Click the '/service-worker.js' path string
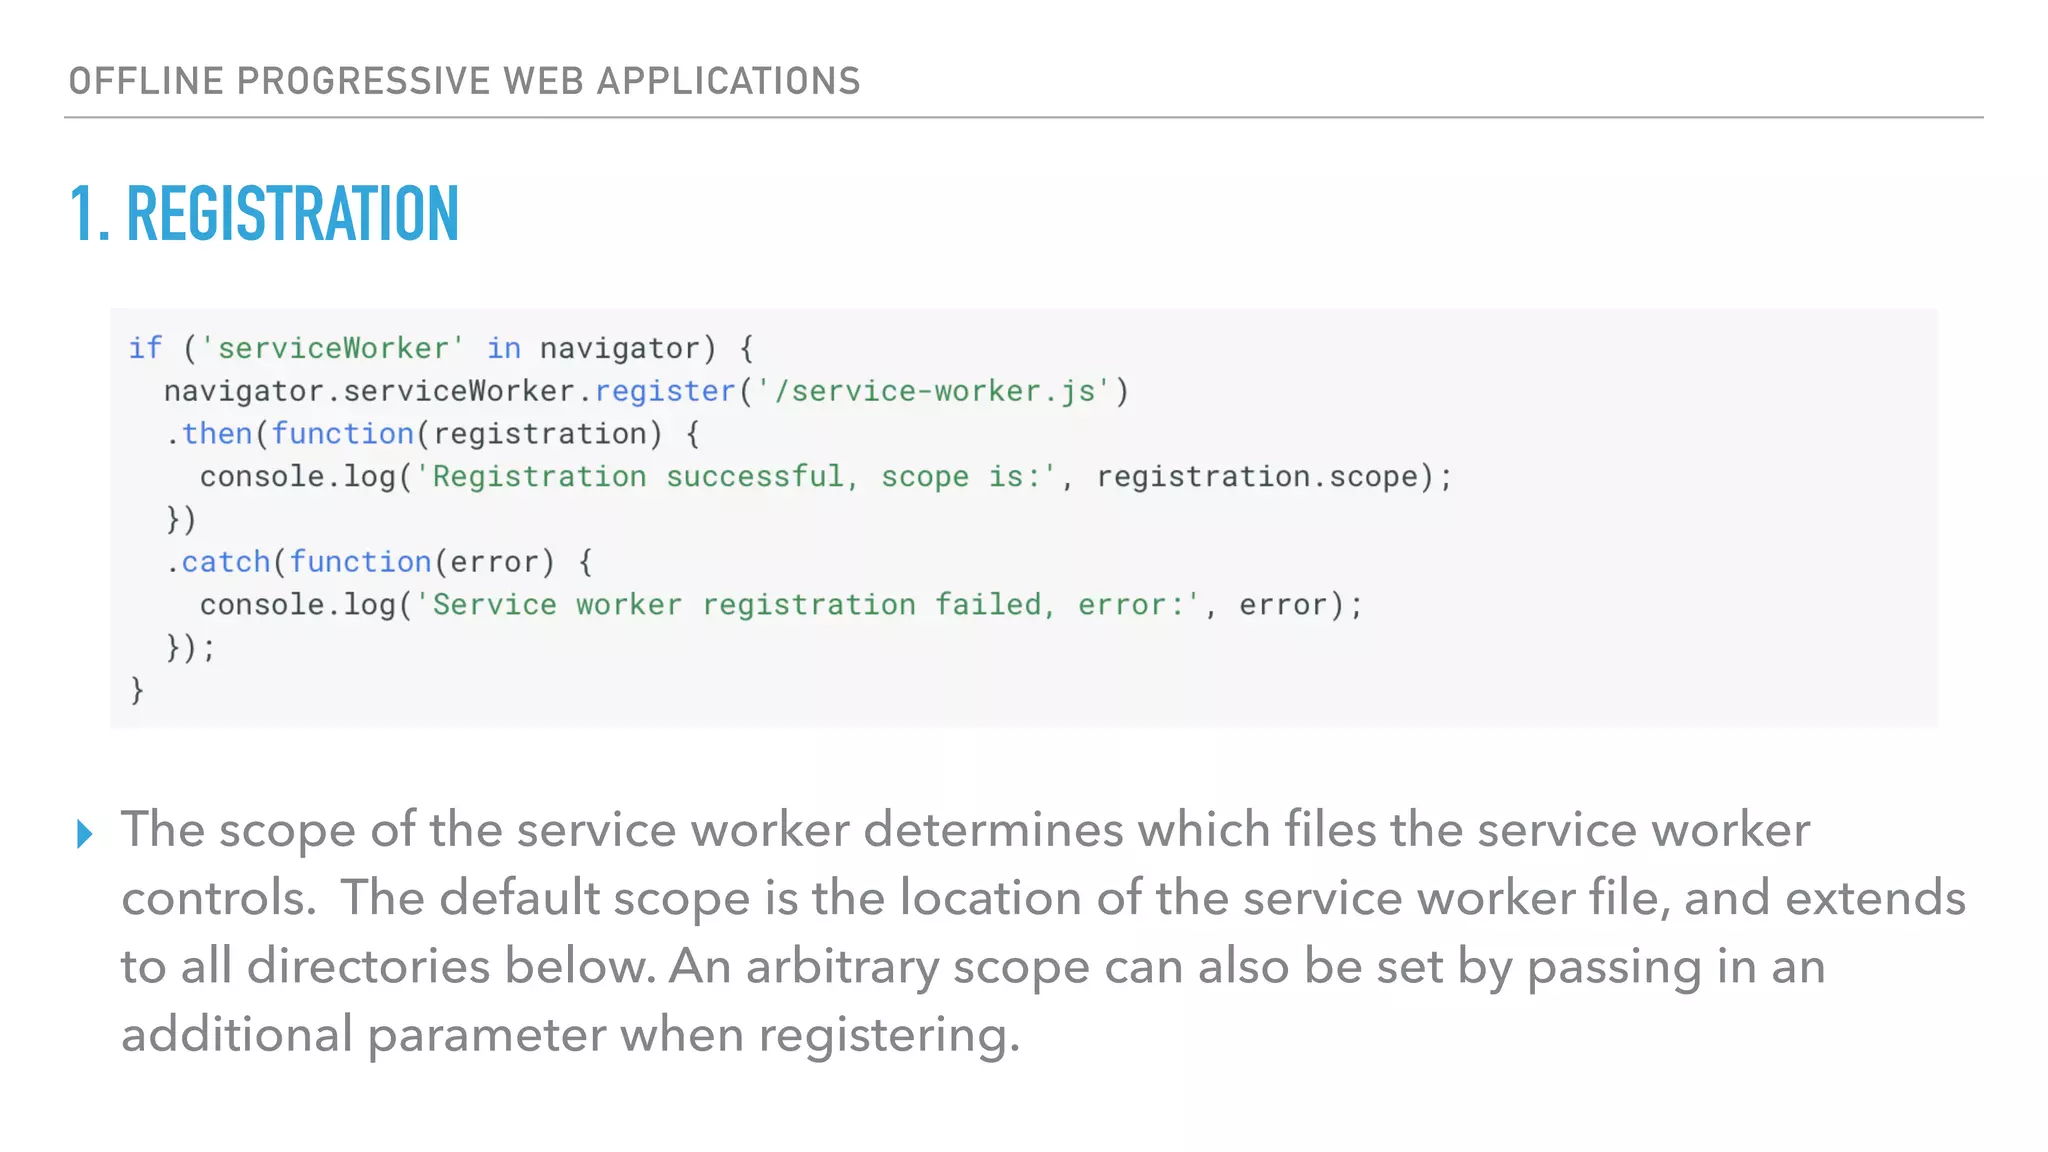 pyautogui.click(x=933, y=391)
